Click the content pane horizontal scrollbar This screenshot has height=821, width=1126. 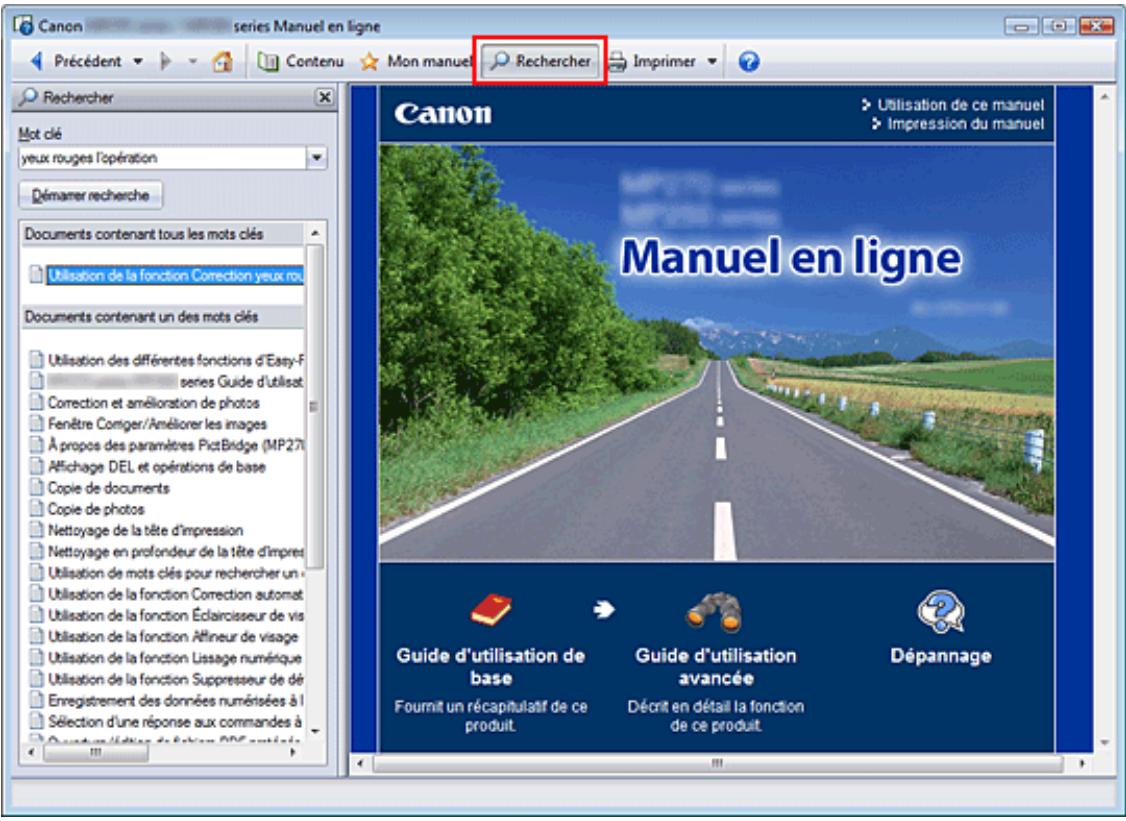click(717, 764)
